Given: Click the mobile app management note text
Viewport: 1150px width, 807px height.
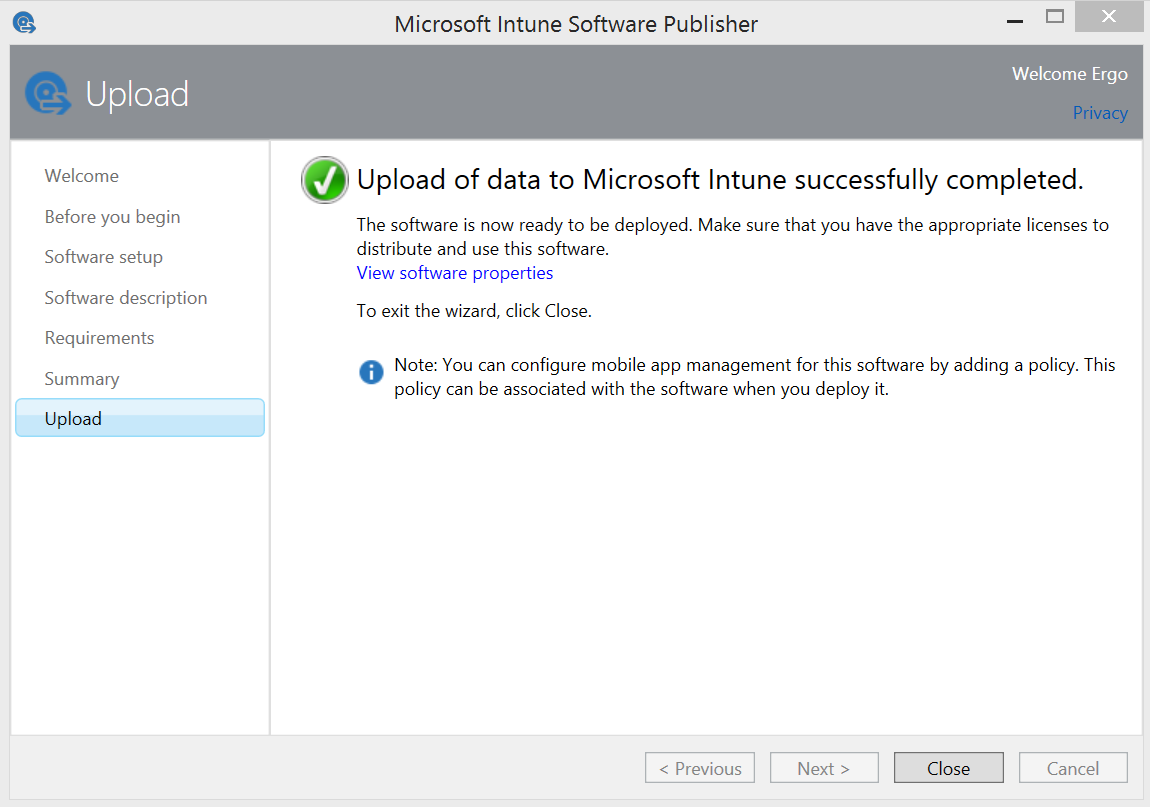Looking at the screenshot, I should pos(754,377).
